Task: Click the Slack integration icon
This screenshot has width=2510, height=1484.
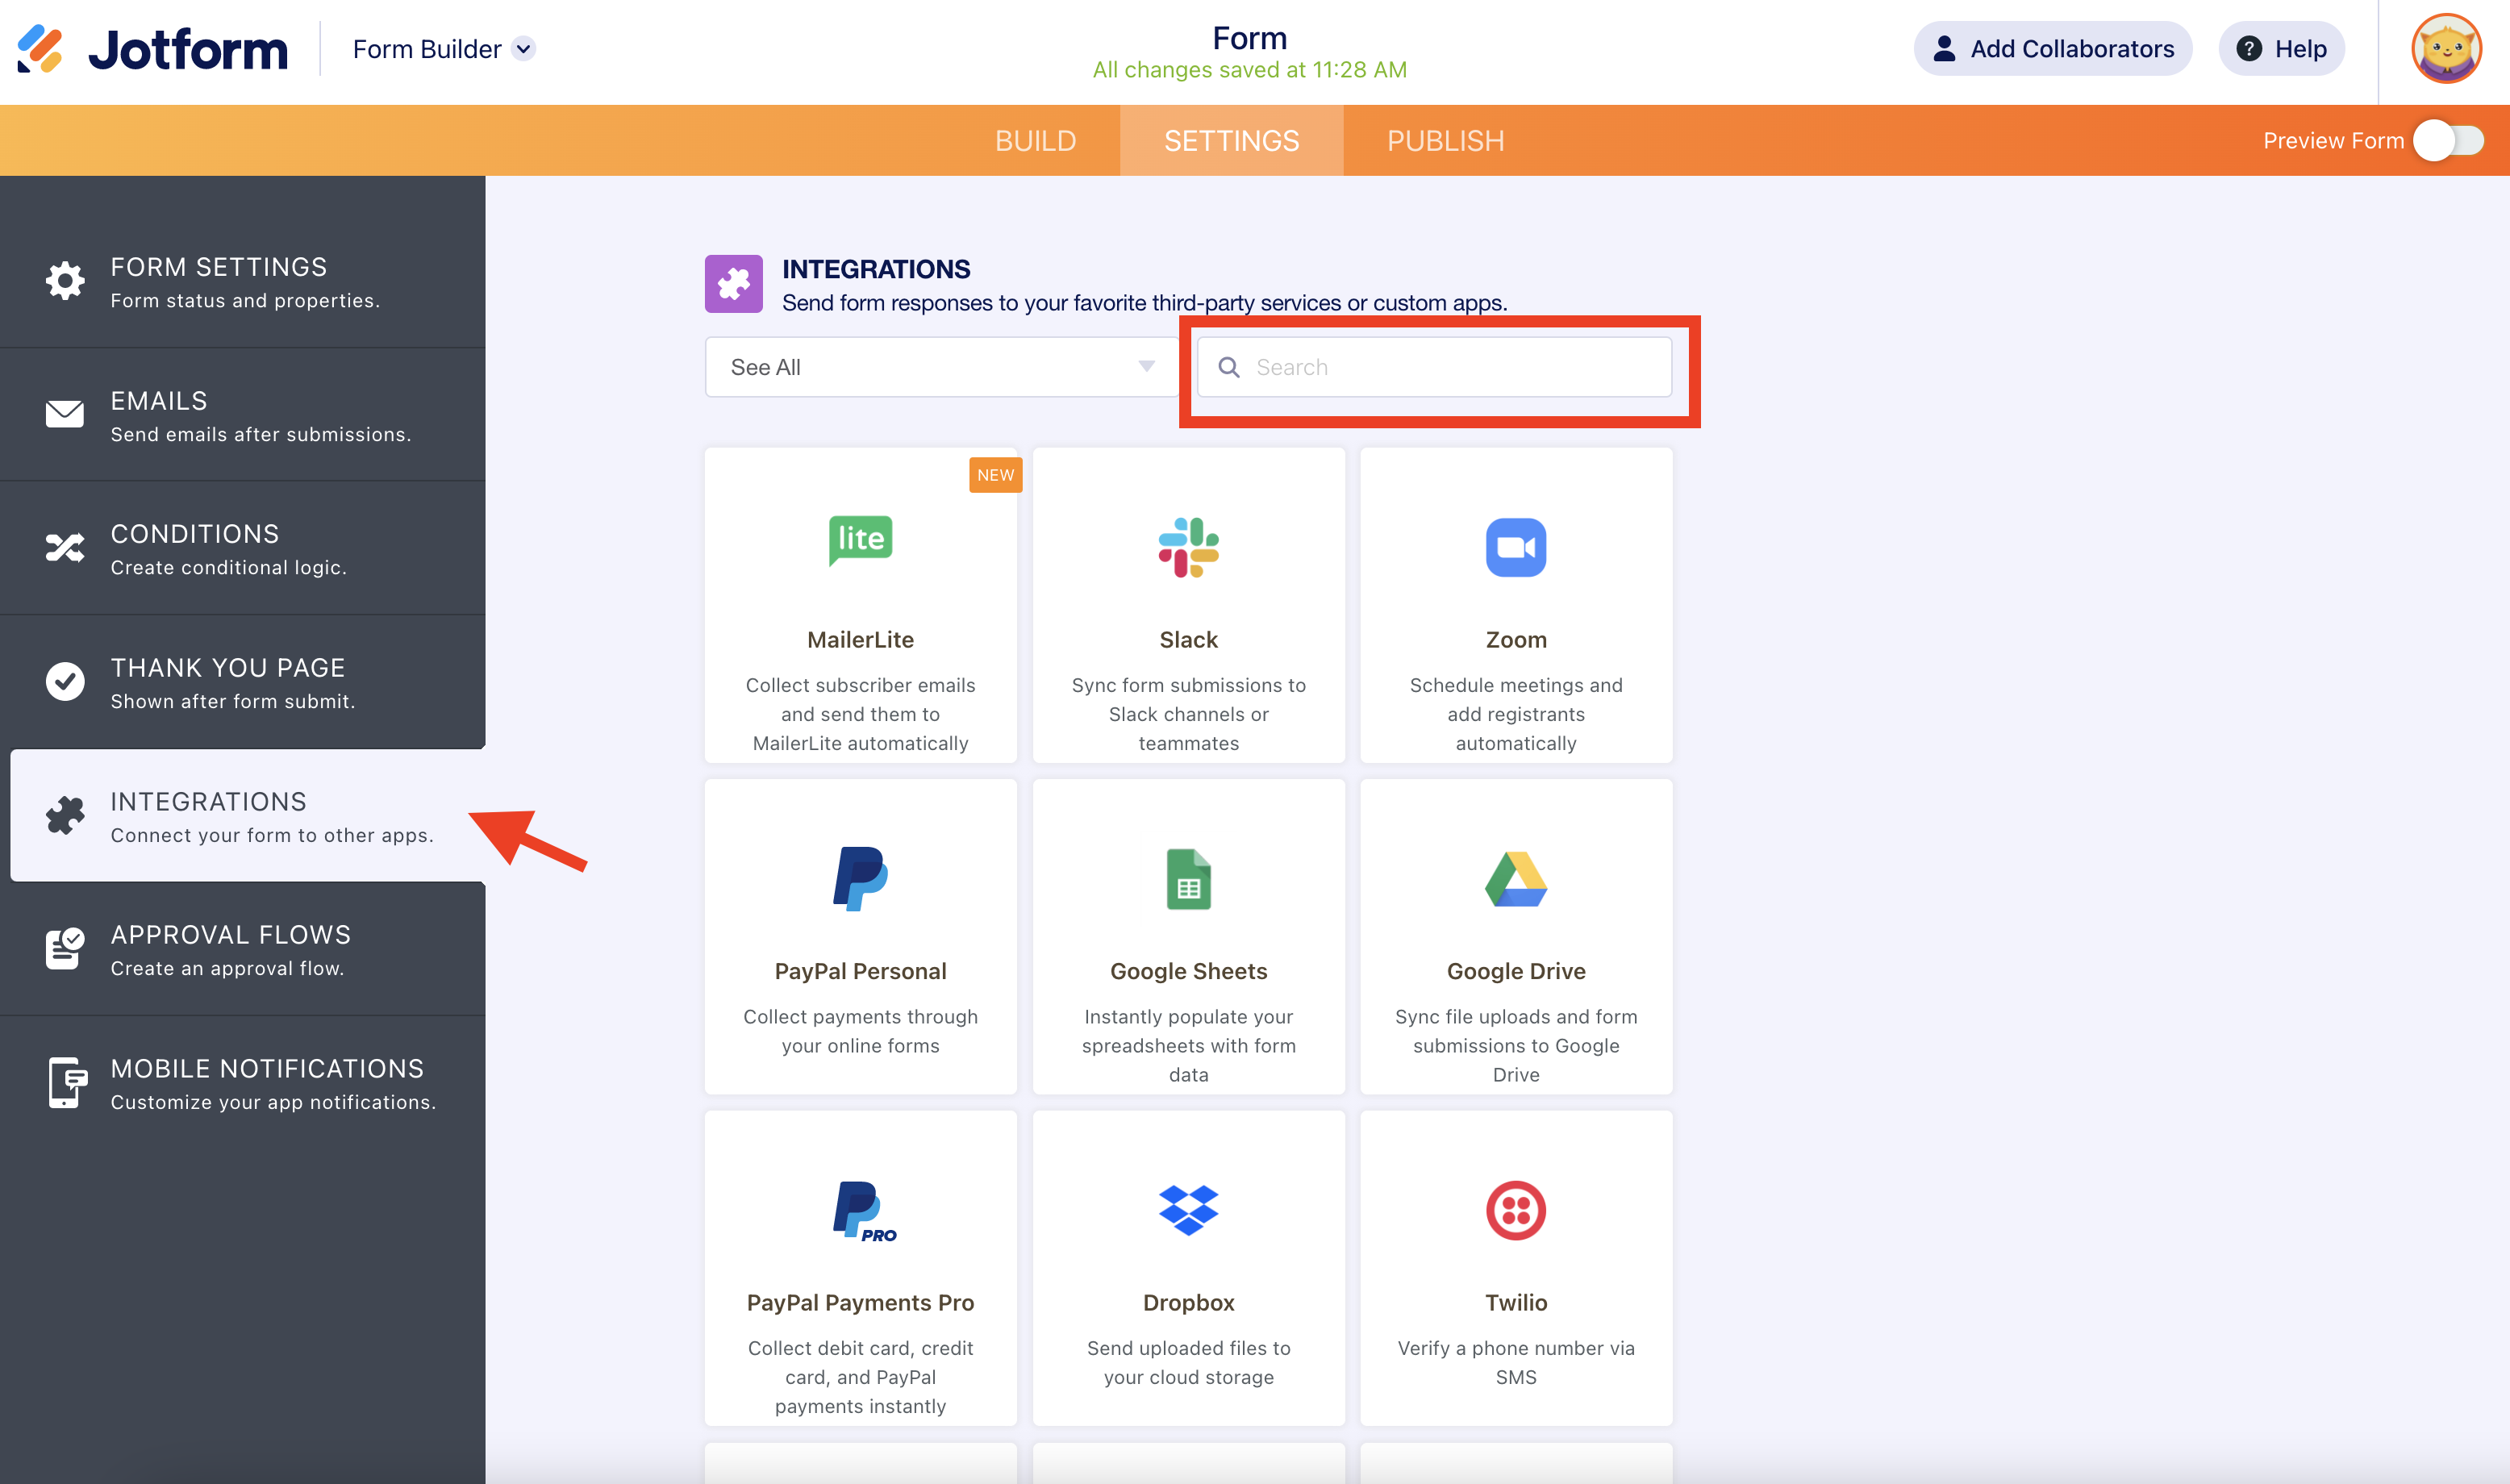Action: [x=1188, y=547]
